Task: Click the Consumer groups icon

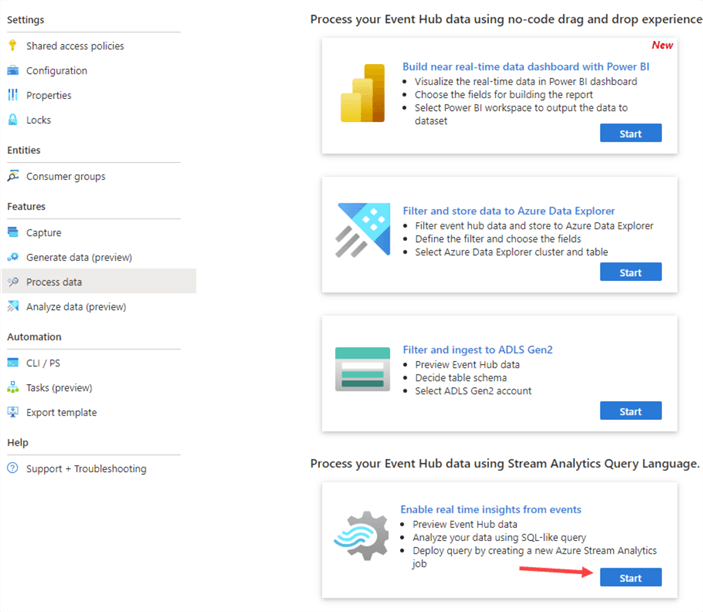Action: click(13, 176)
